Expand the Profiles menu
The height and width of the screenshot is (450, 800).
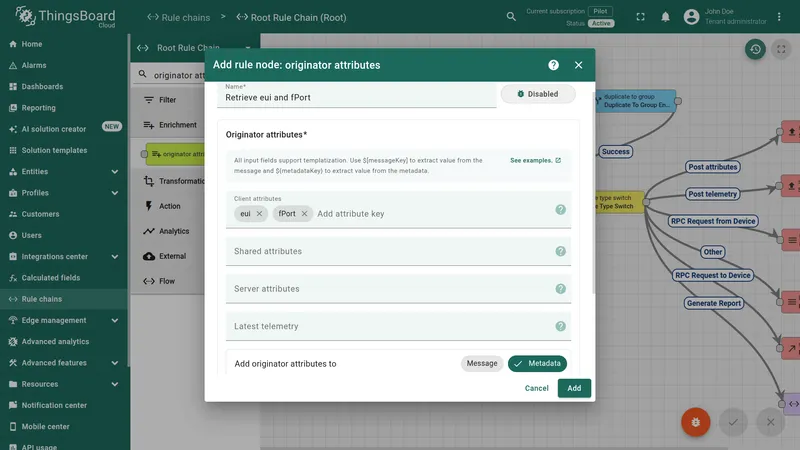coord(64,193)
